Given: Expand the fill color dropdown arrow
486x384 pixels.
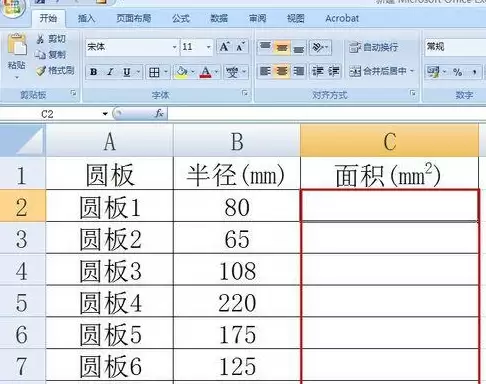Looking at the screenshot, I should pyautogui.click(x=193, y=72).
